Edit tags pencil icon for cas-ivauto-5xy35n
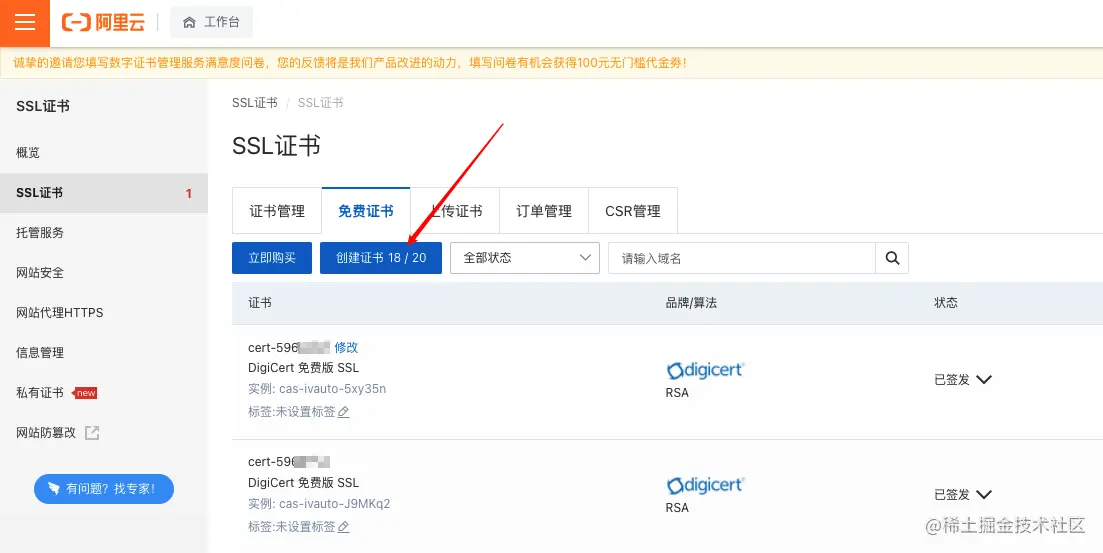Screen dimensions: 1103x553 (x=343, y=412)
